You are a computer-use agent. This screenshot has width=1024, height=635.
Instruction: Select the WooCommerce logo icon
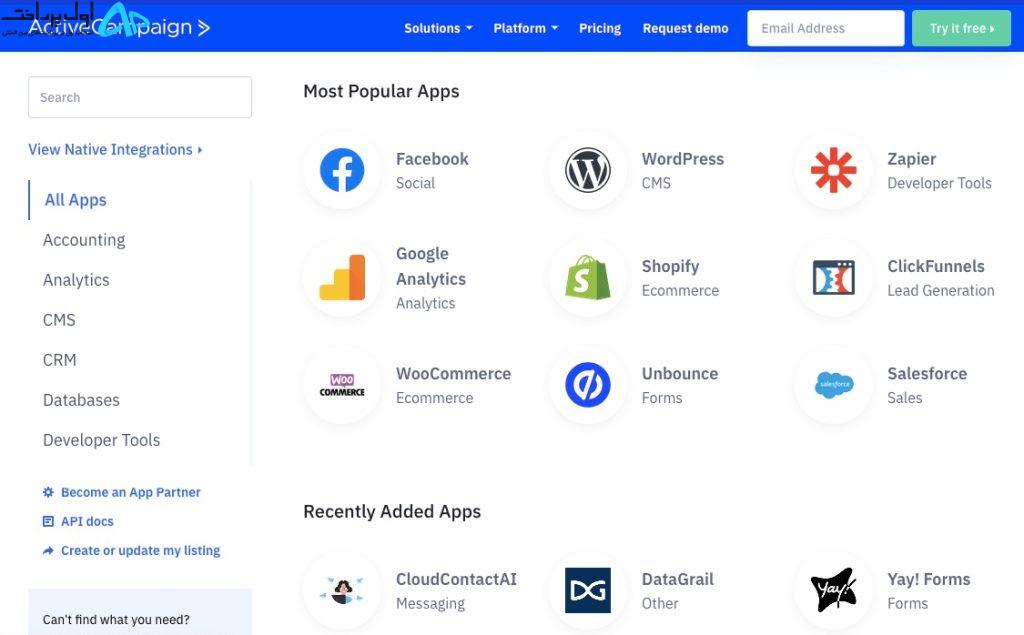click(x=342, y=385)
